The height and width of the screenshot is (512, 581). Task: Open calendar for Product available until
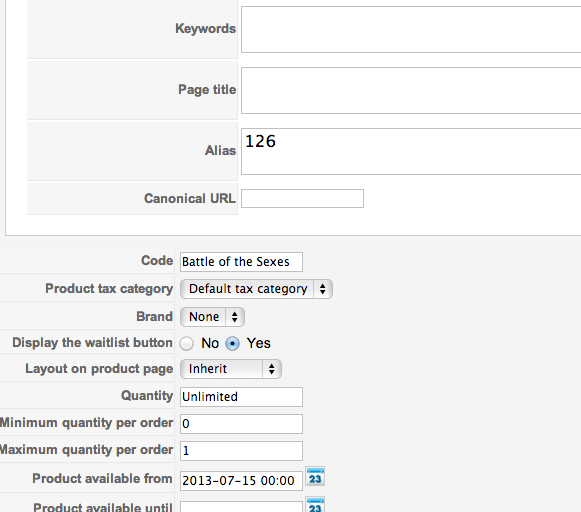(315, 505)
